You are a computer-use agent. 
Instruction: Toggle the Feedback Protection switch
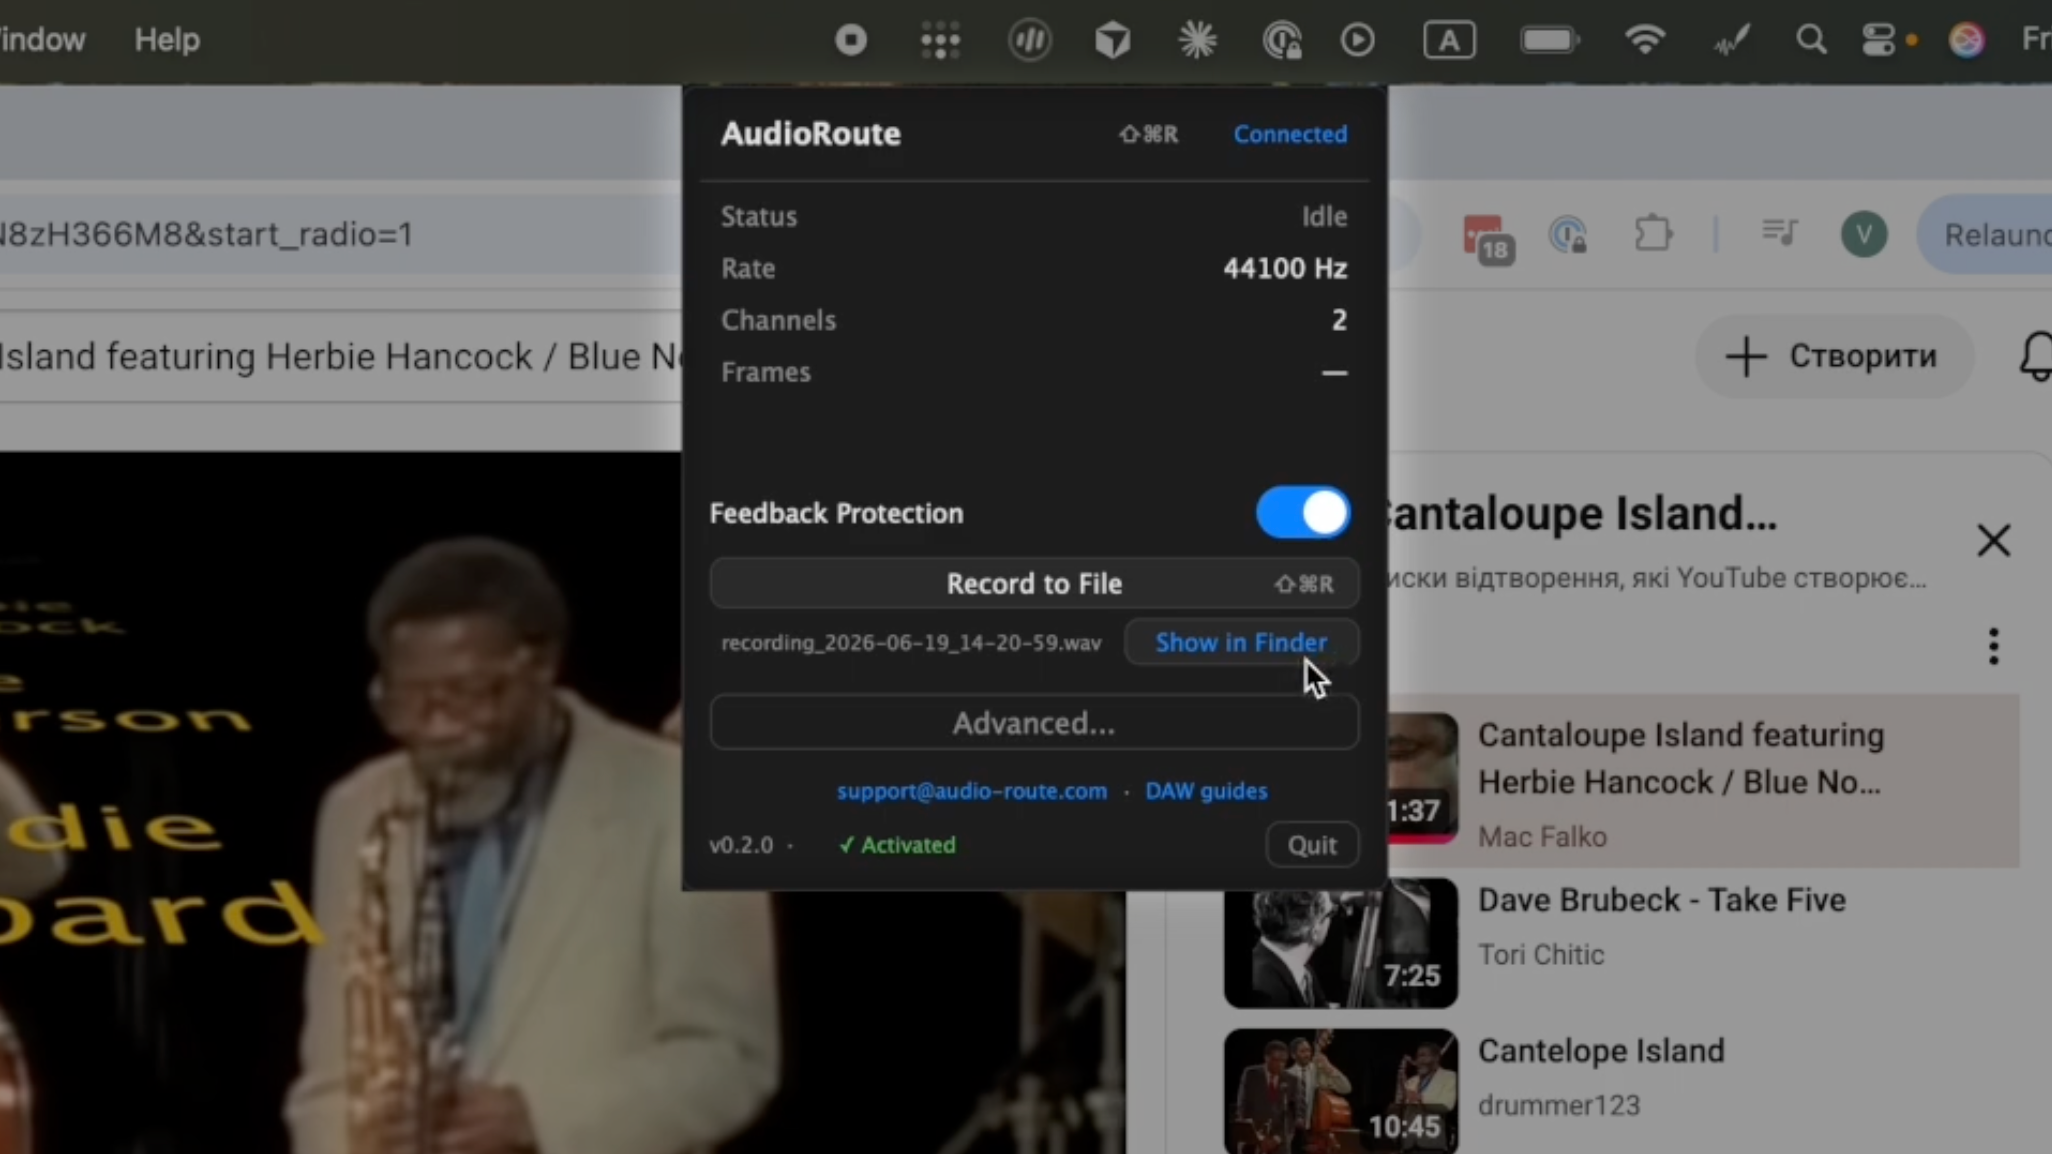click(x=1303, y=513)
